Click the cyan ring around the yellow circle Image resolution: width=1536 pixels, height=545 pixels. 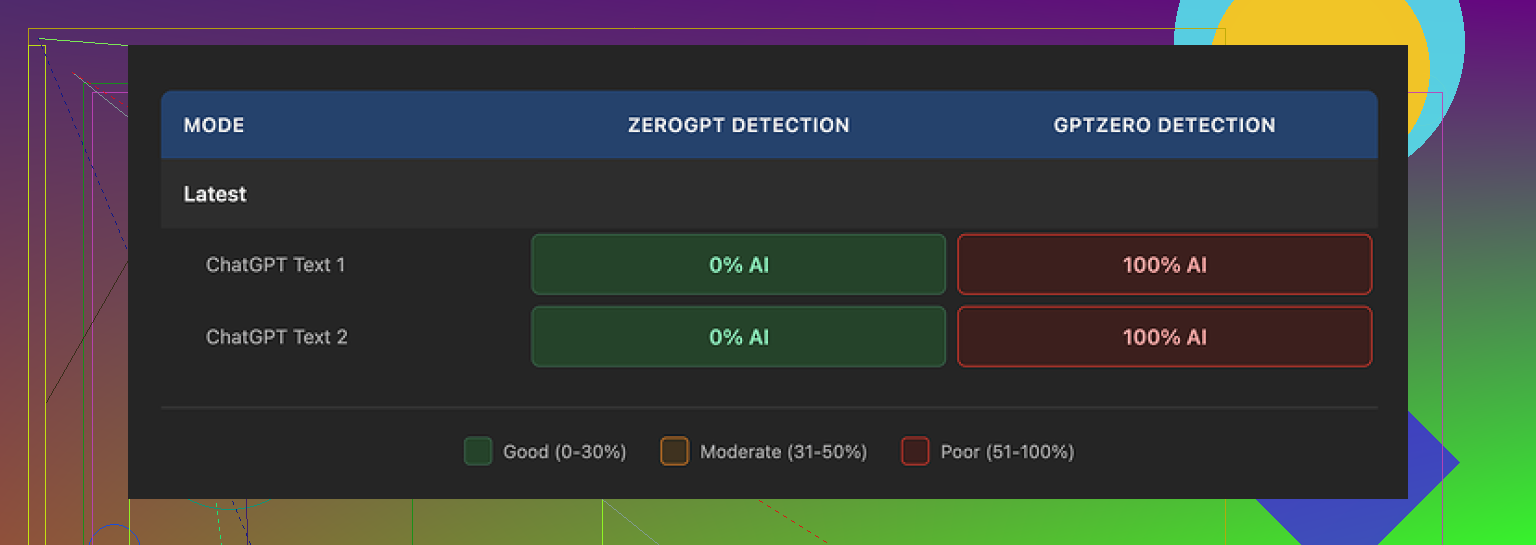1448,50
